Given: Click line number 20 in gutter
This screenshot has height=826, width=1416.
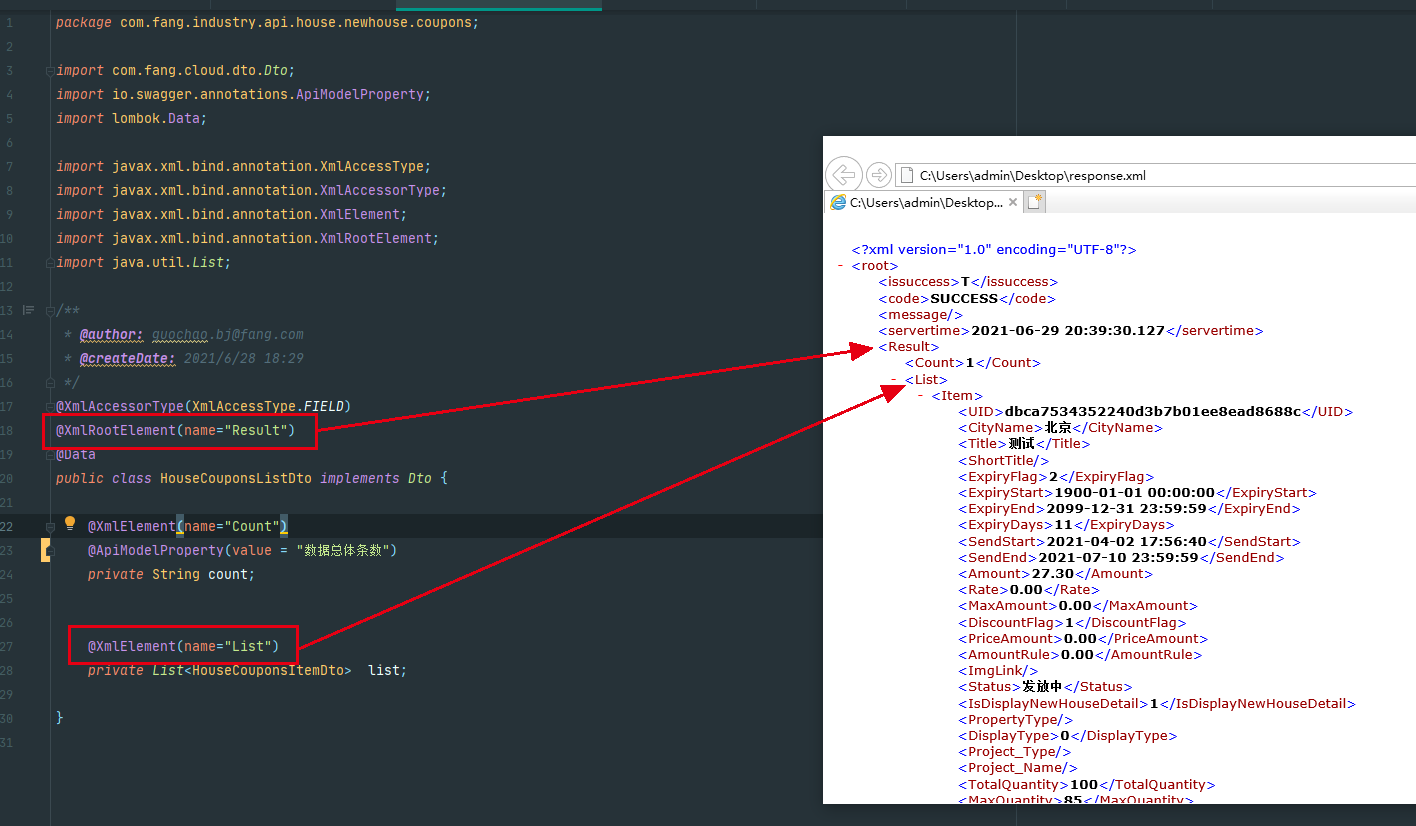Looking at the screenshot, I should coord(8,478).
